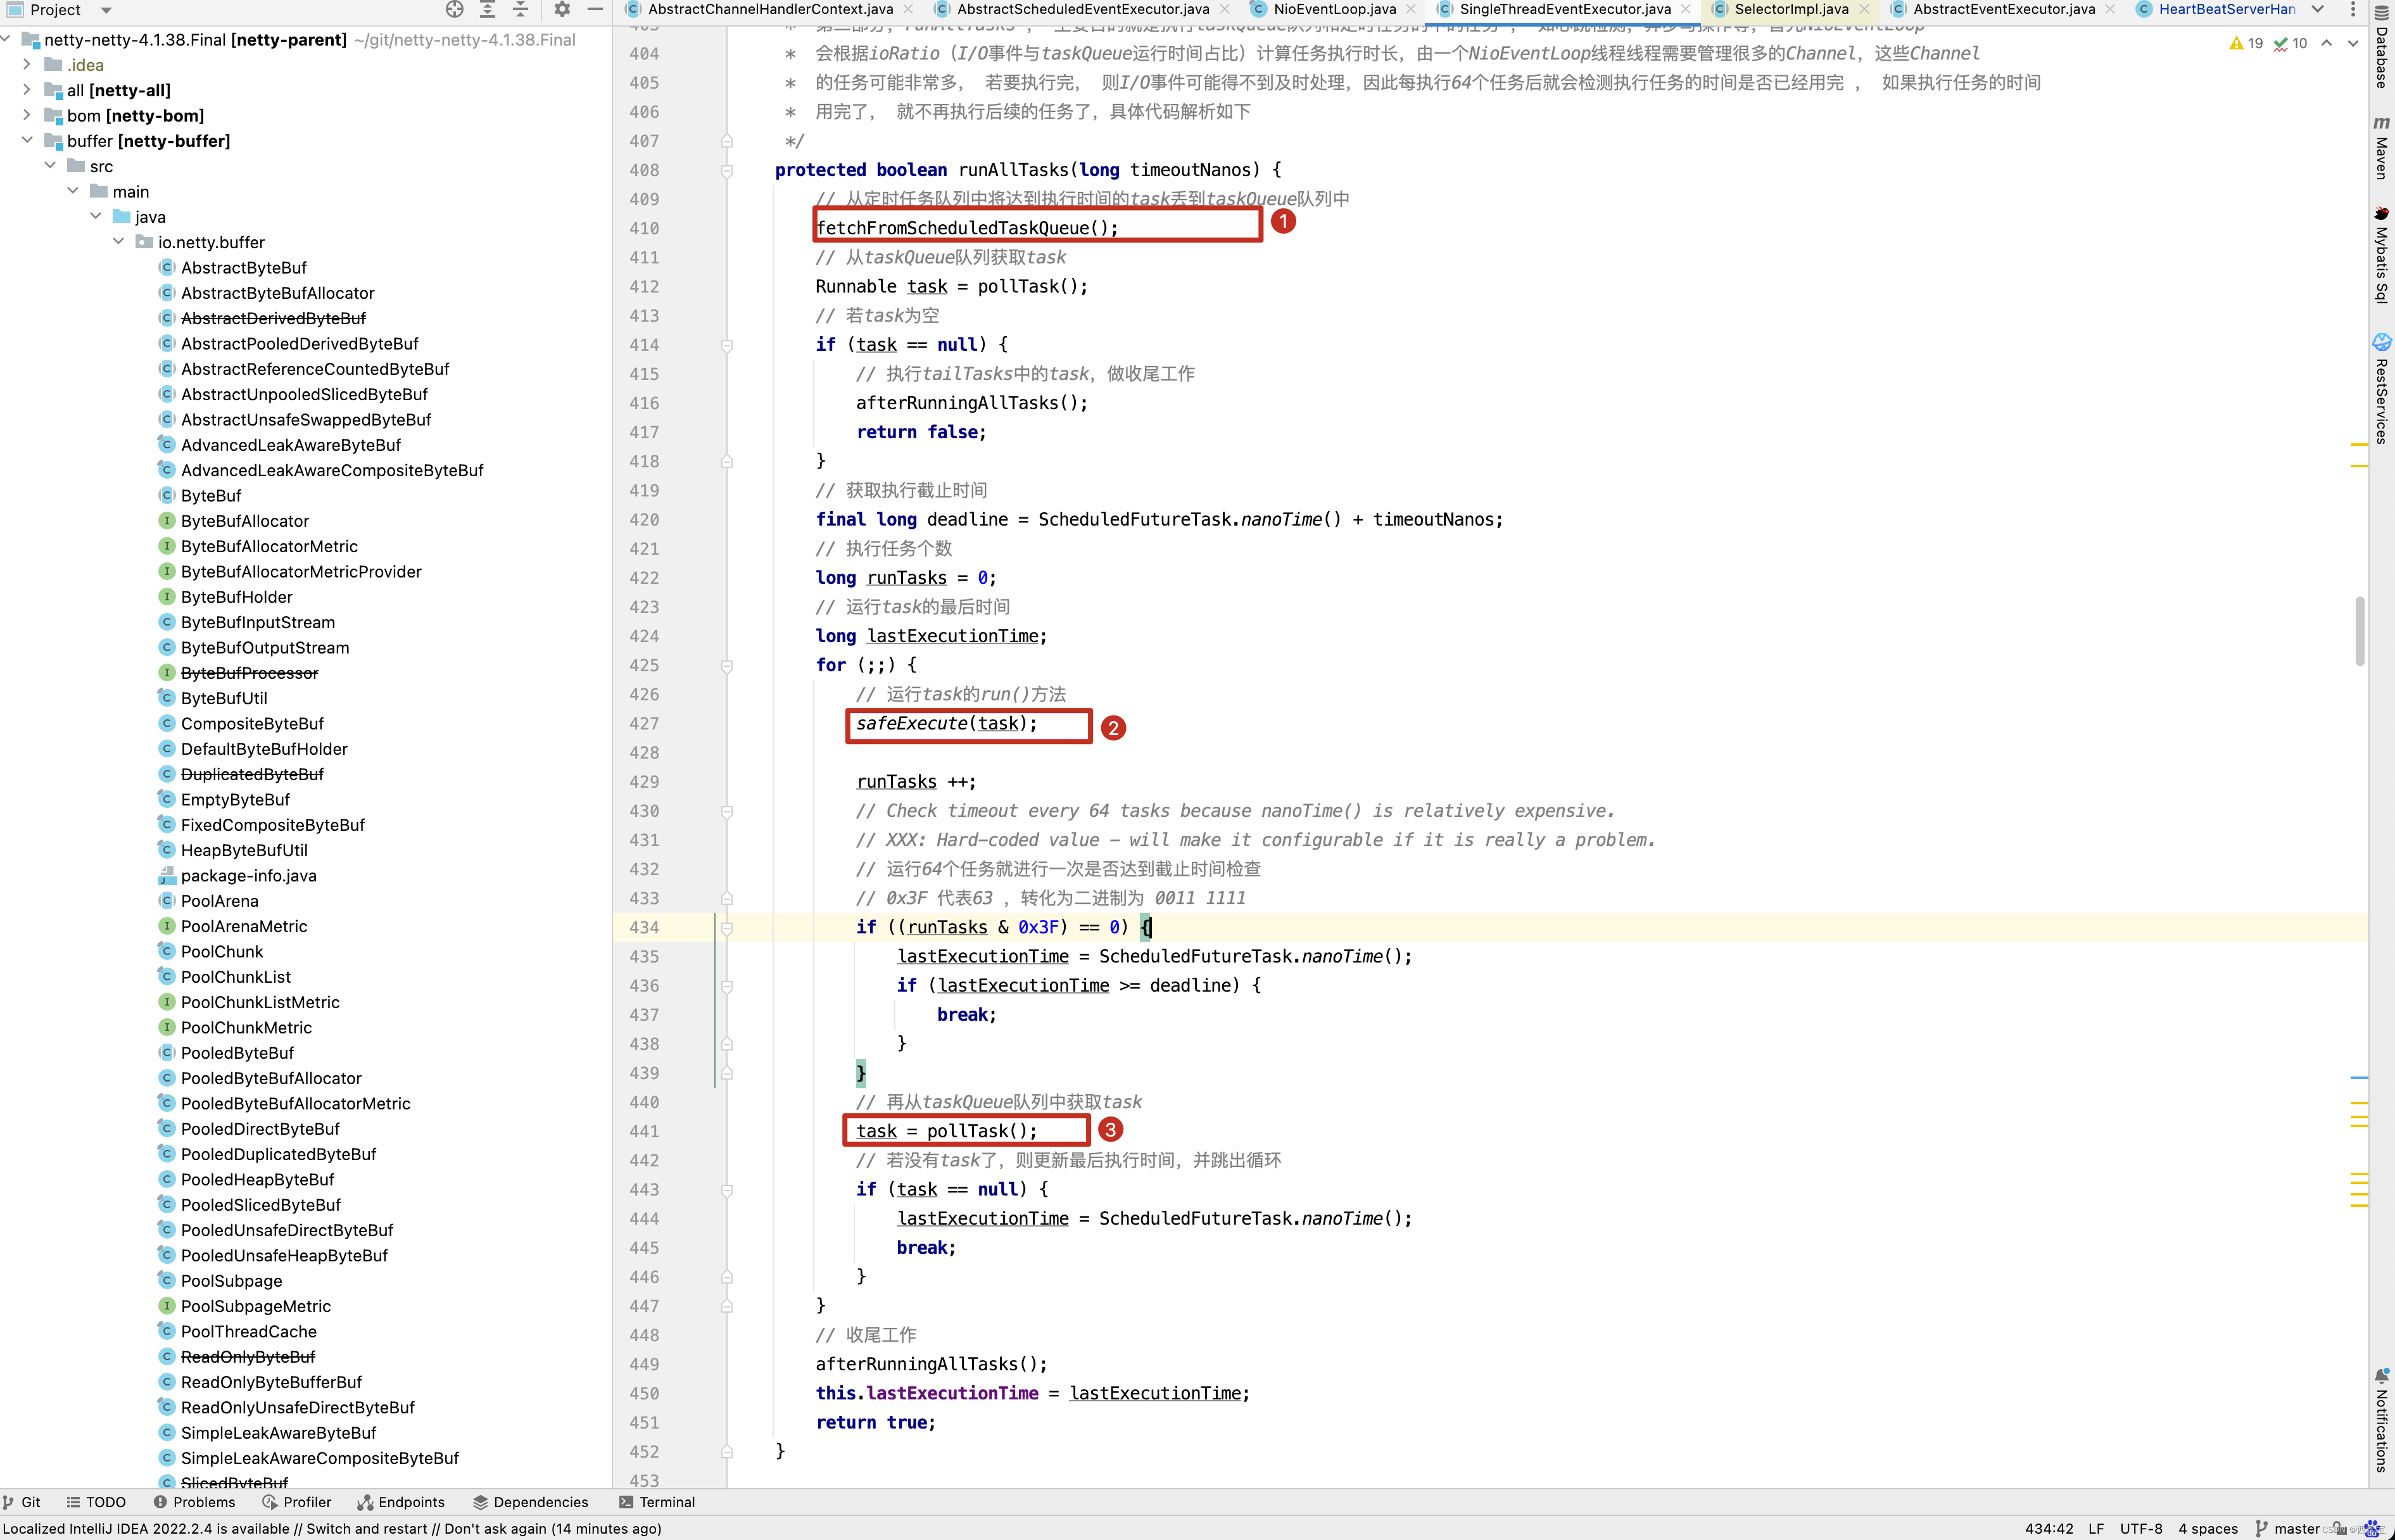The image size is (2395, 1540).
Task: Open the Project panel settings gear
Action: (562, 10)
